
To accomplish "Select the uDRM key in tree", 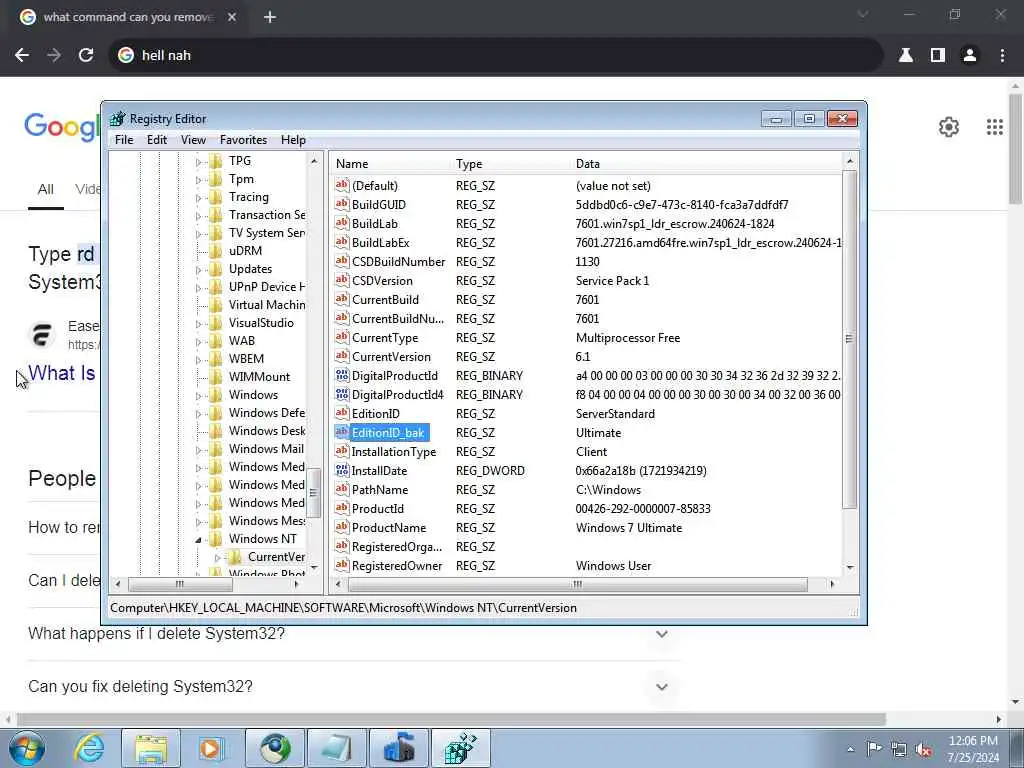I will (245, 251).
